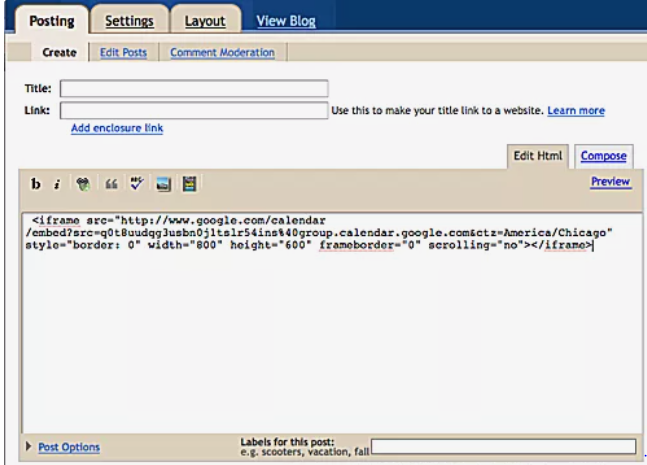Switch to the Compose editor tab
Viewport: 647px width, 465px height.
604,156
